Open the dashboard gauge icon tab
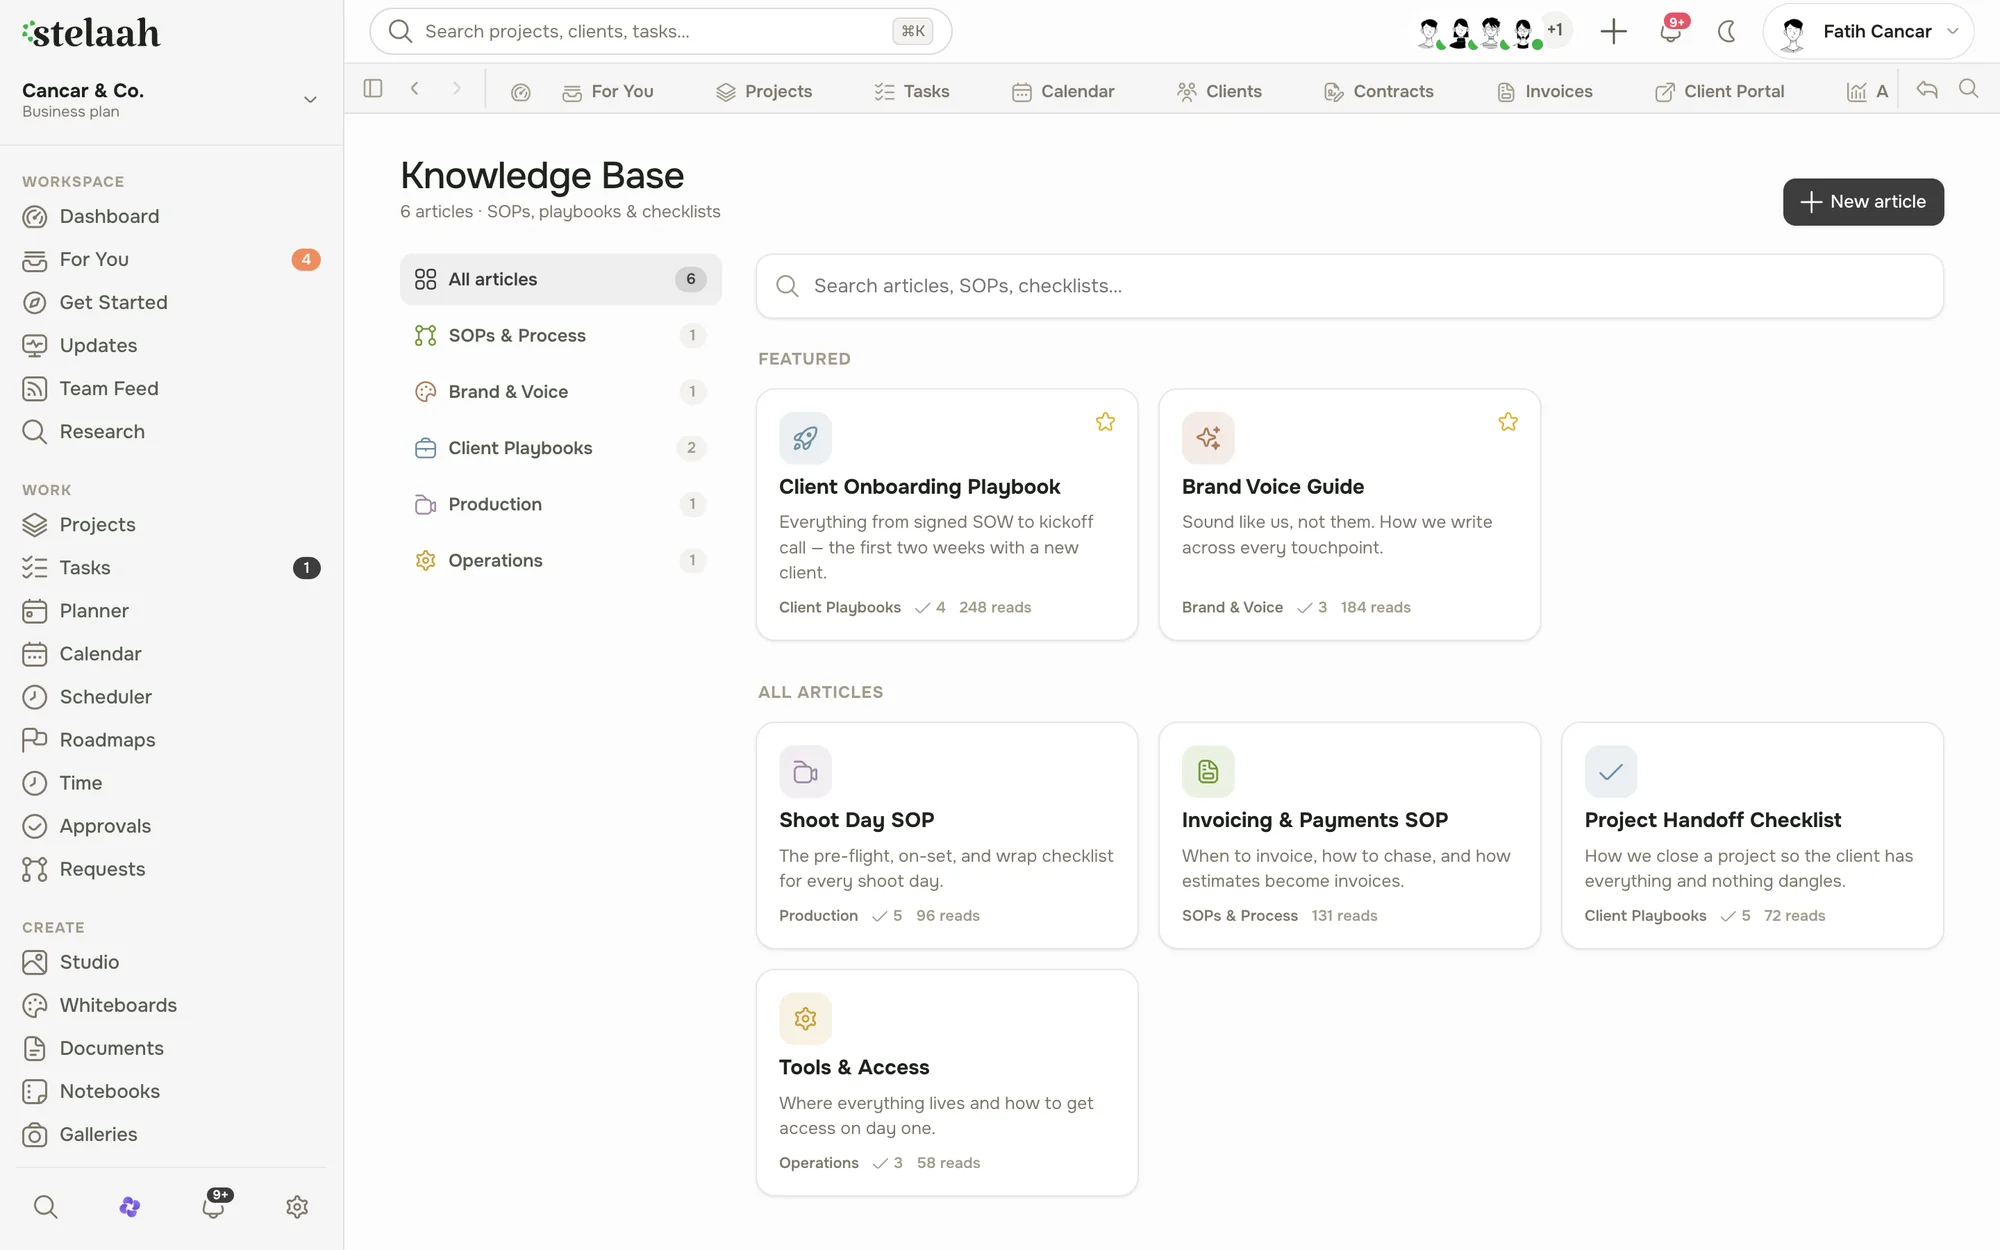 520,92
